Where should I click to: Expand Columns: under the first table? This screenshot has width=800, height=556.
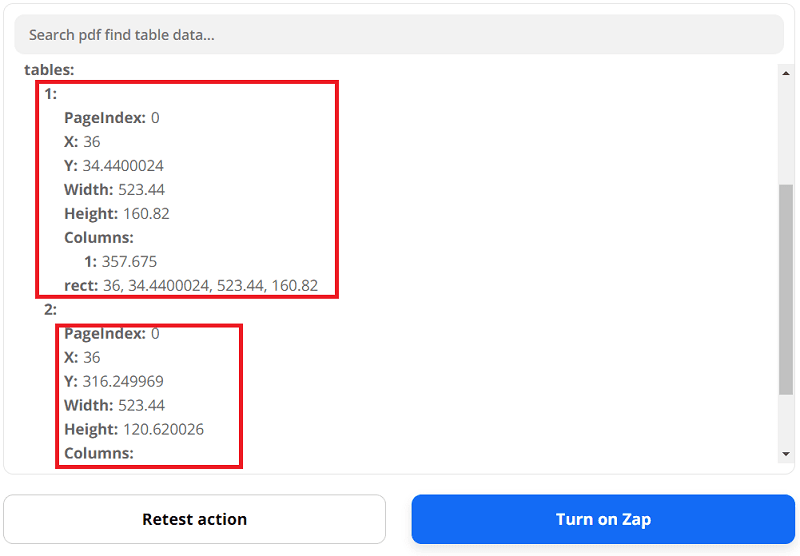98,238
